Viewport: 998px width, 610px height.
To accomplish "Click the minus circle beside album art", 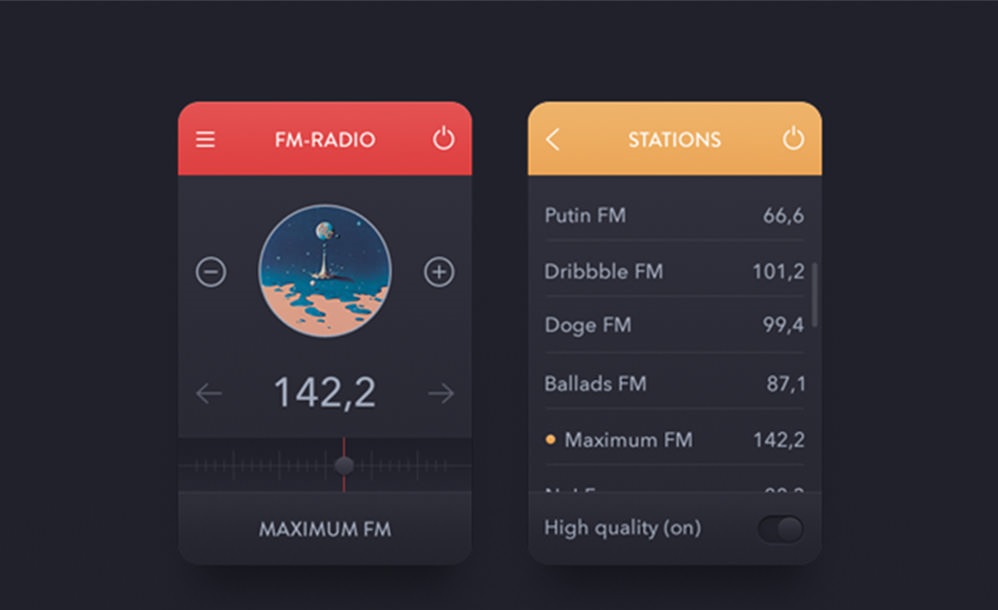I will click(210, 272).
